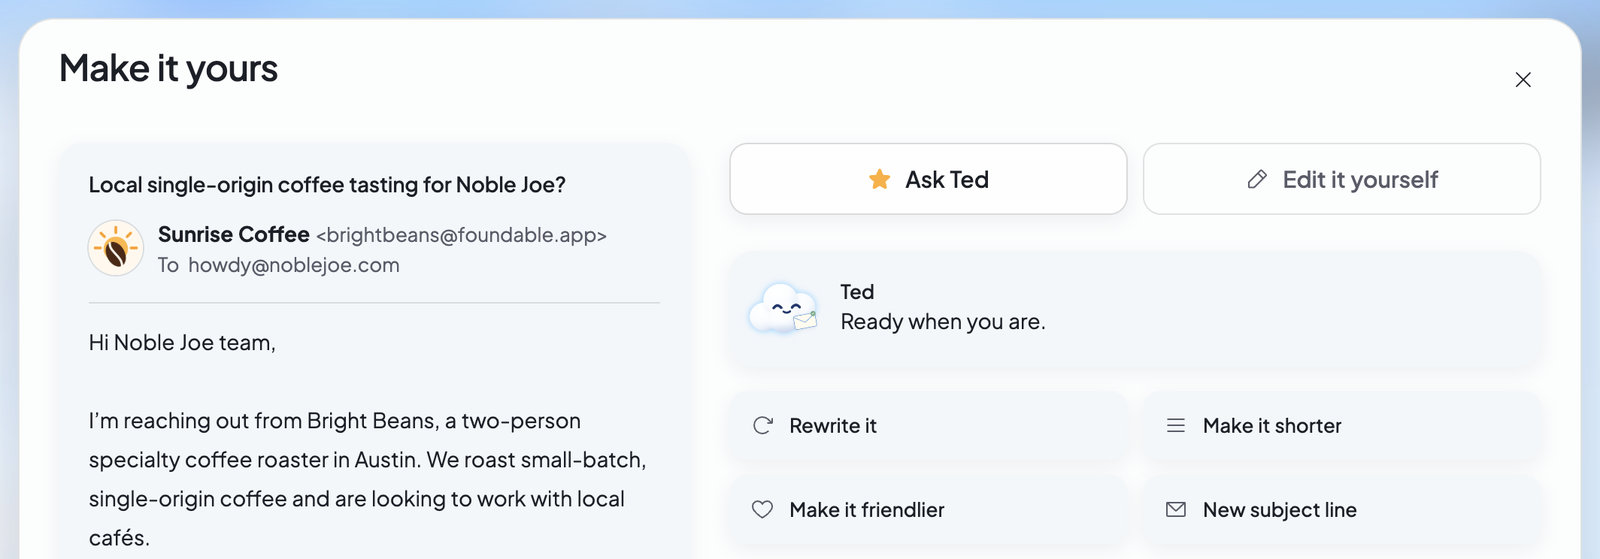Click Ted's cloud mascot avatar

pyautogui.click(x=784, y=307)
